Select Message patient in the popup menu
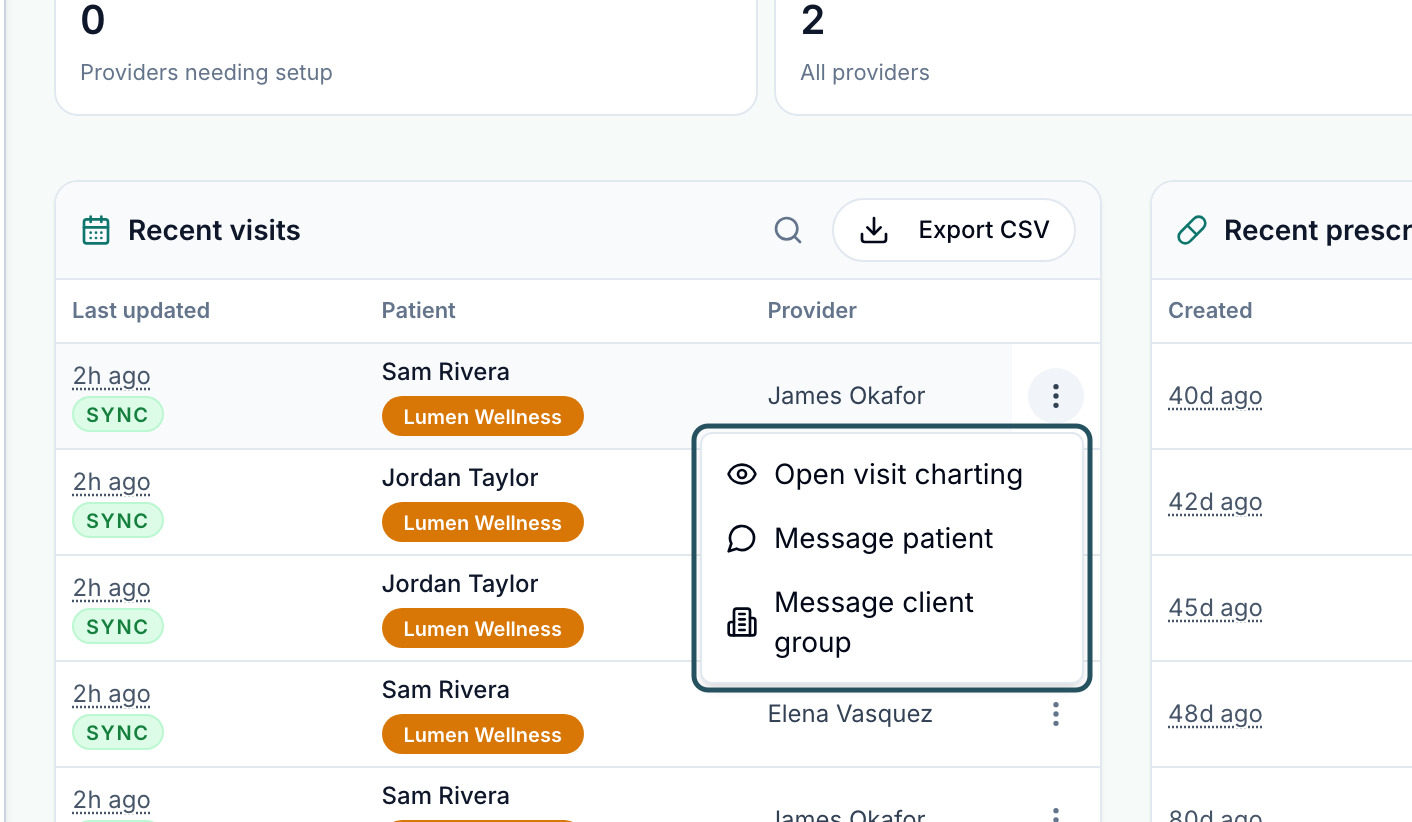This screenshot has height=822, width=1412. pyautogui.click(x=891, y=538)
